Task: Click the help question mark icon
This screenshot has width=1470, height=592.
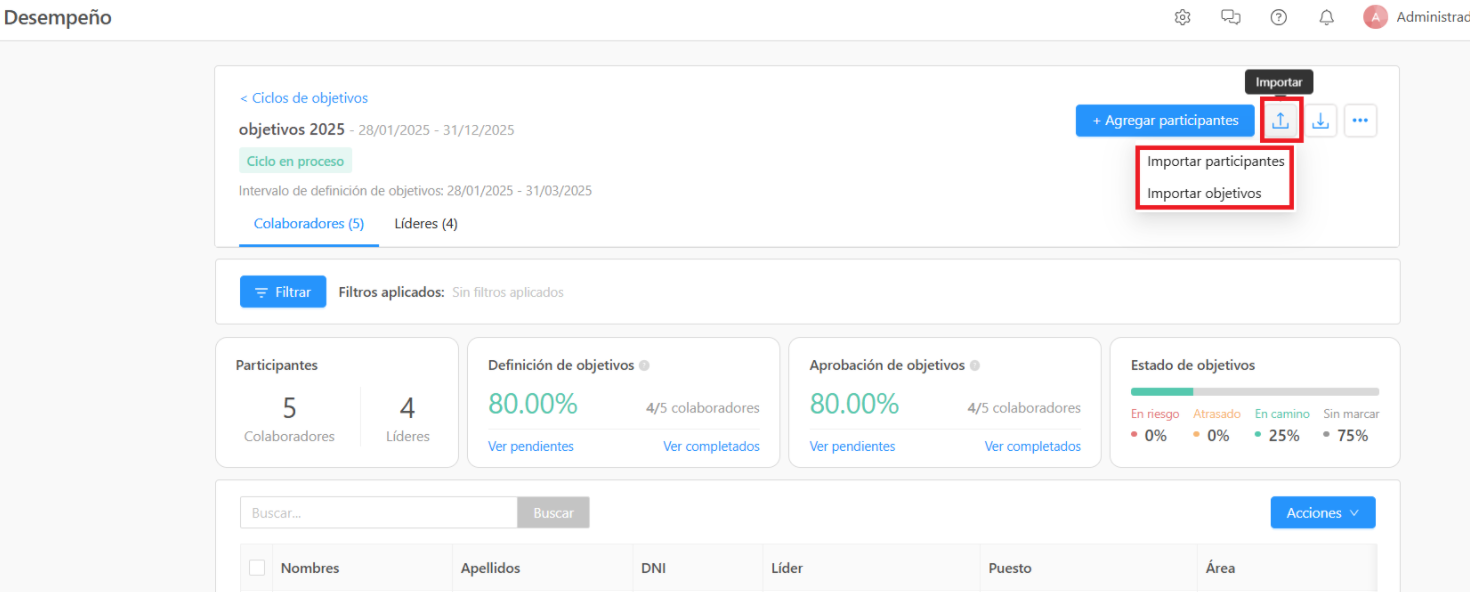Action: click(1278, 17)
